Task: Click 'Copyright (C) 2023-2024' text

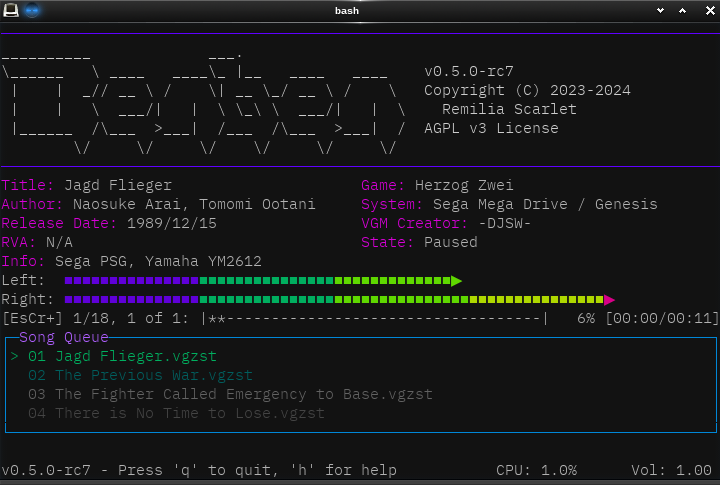Action: [x=527, y=90]
